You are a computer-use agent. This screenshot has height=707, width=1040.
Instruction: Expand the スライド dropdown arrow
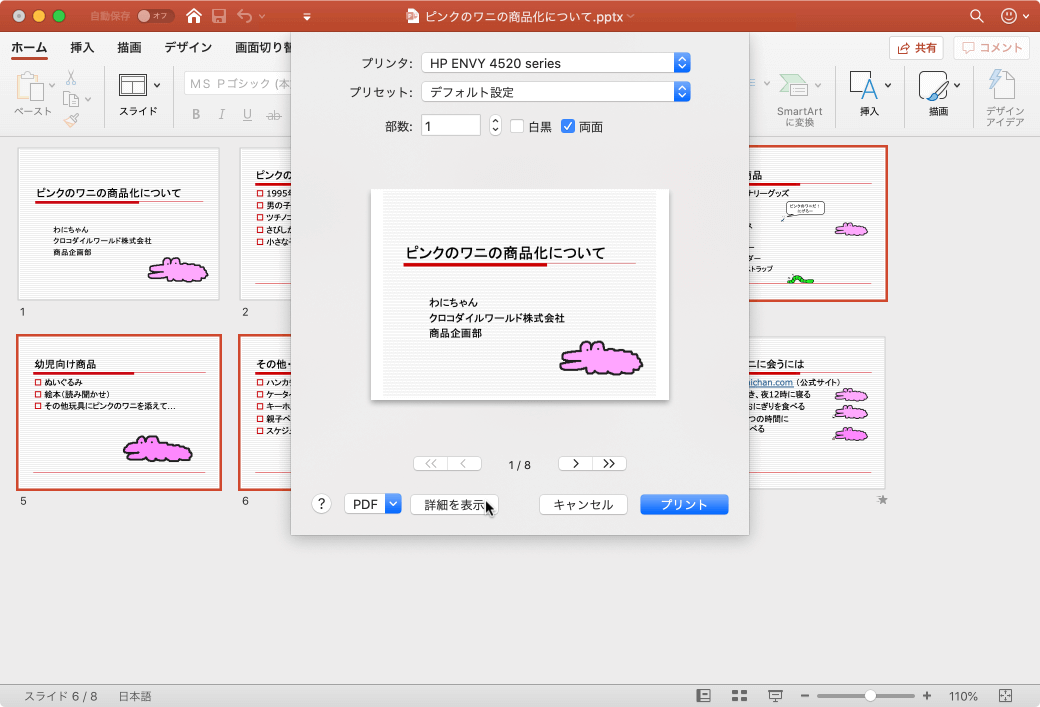coord(157,85)
